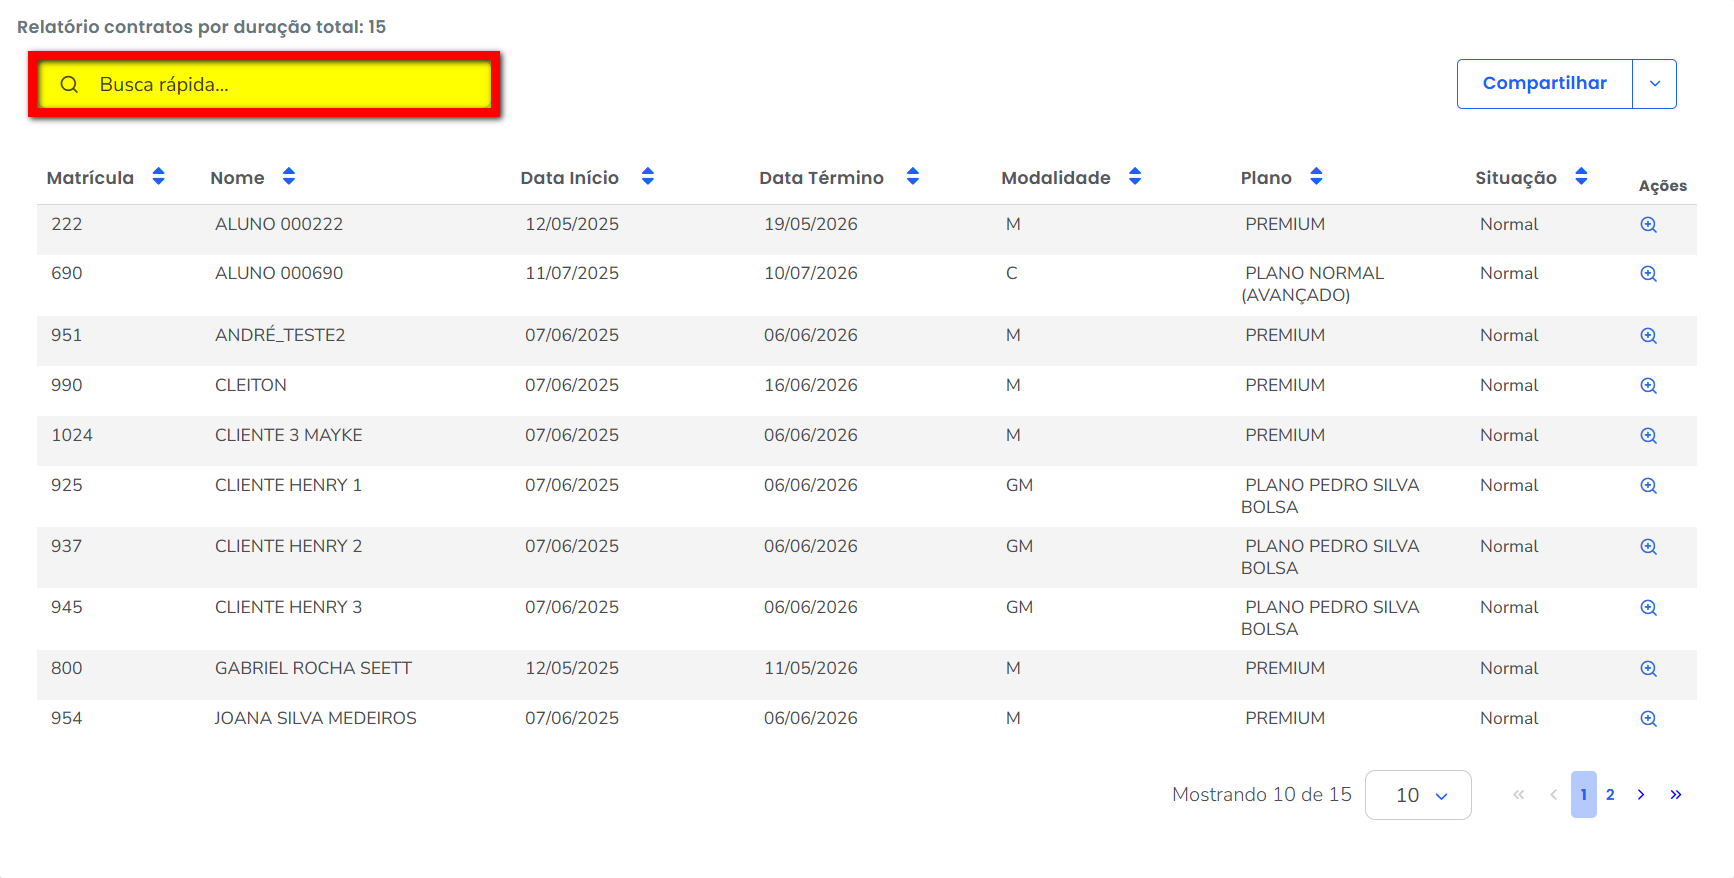The width and height of the screenshot is (1734, 878).
Task: Sort by Nome using sort arrows
Action: (x=289, y=177)
